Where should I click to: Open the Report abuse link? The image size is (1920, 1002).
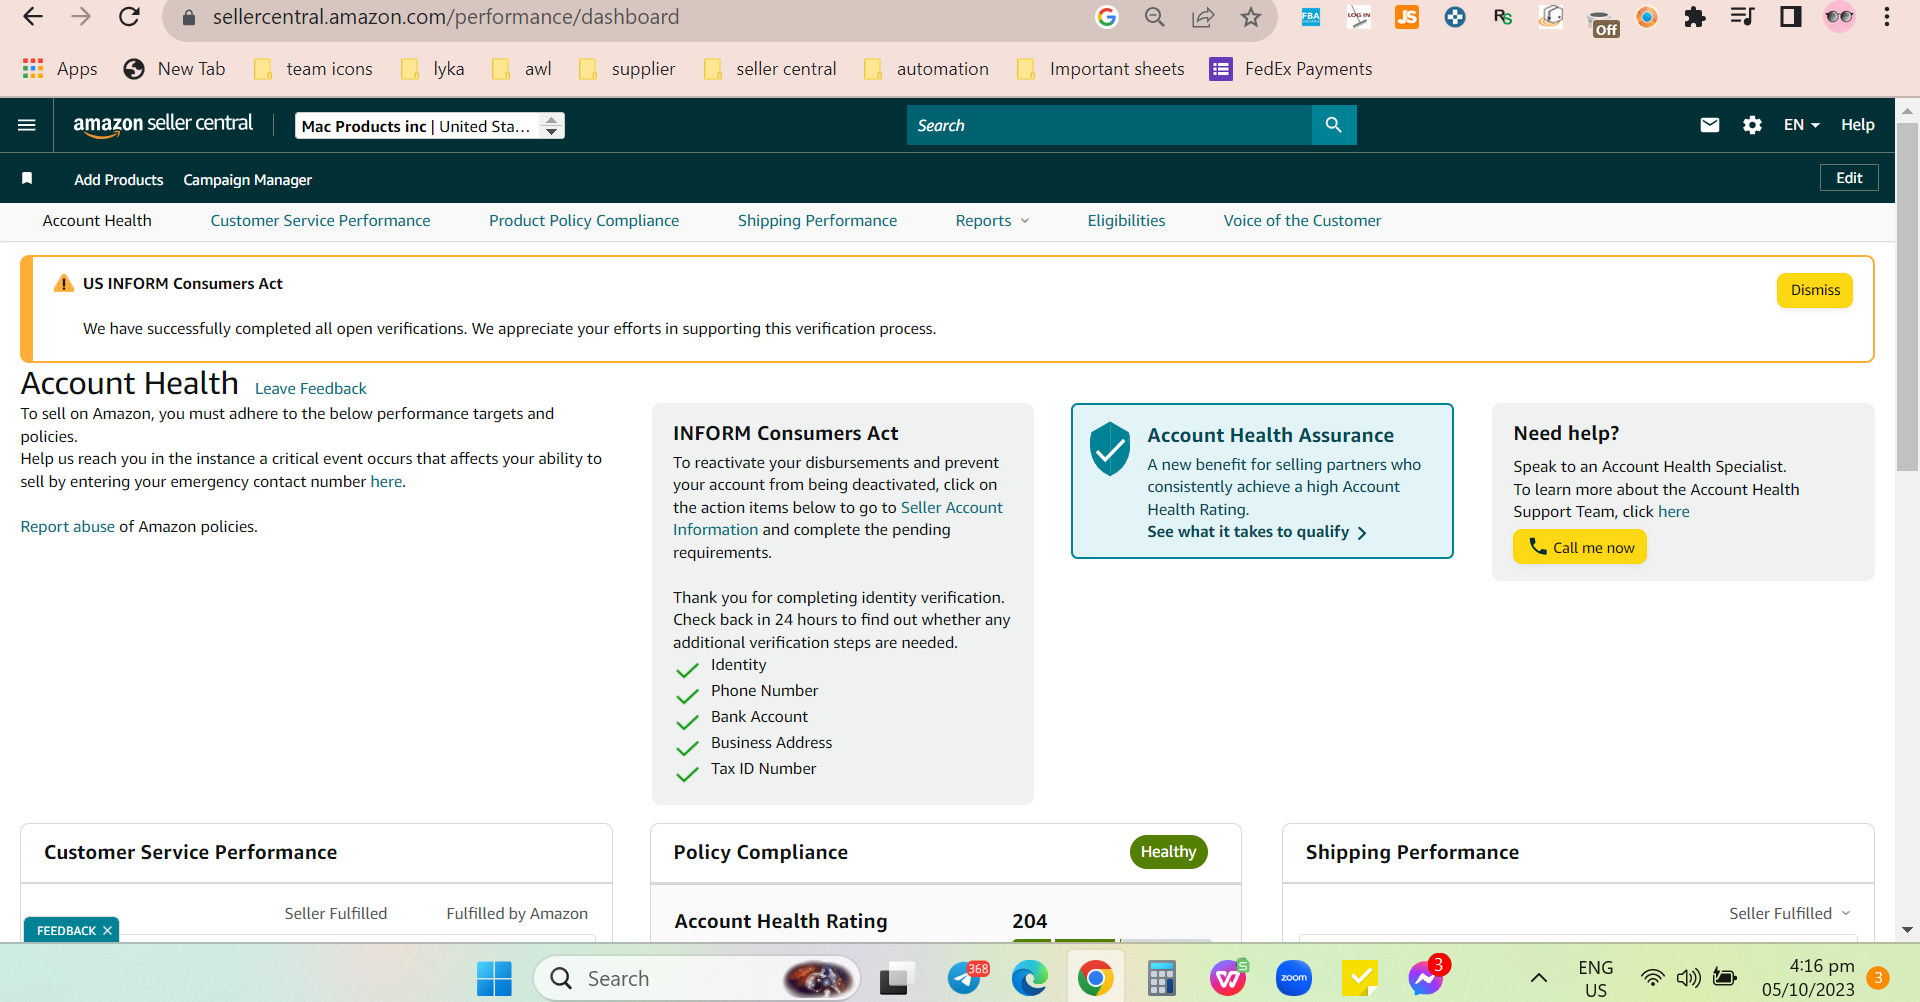click(x=68, y=527)
